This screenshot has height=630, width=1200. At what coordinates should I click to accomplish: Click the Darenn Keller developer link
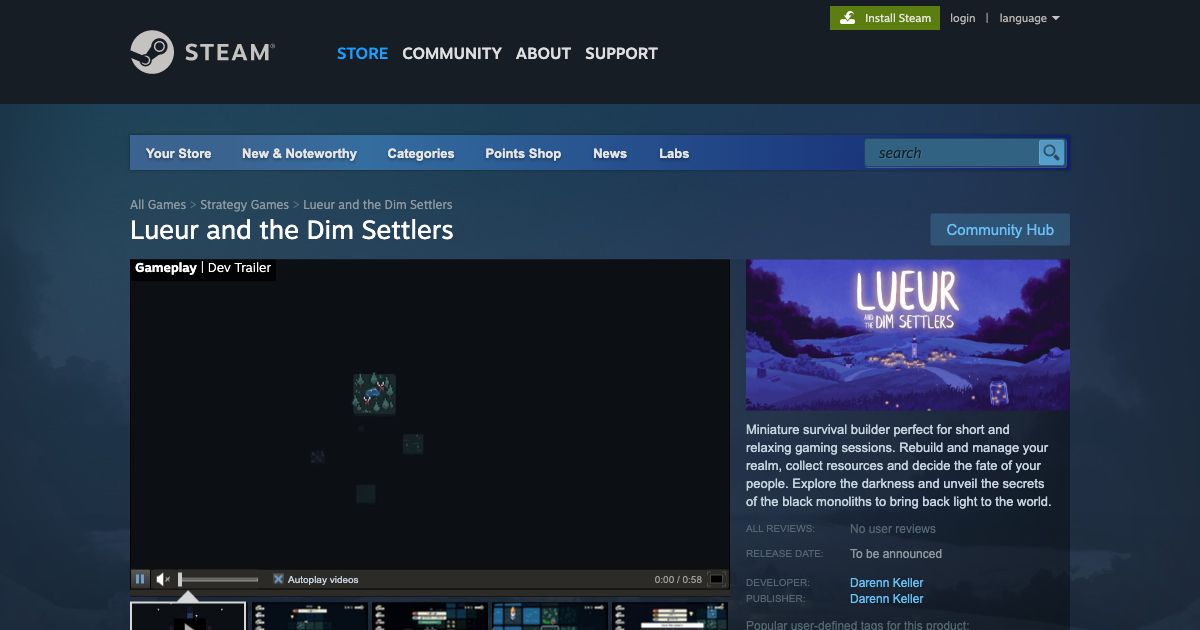886,582
